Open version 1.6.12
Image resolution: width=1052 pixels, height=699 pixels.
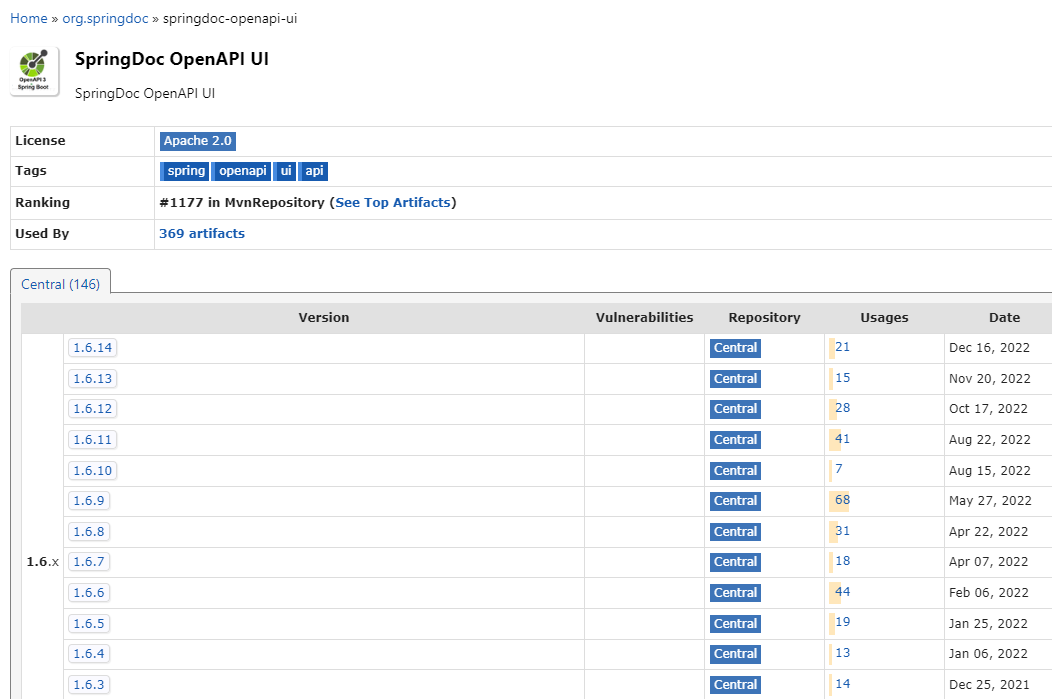(x=93, y=409)
